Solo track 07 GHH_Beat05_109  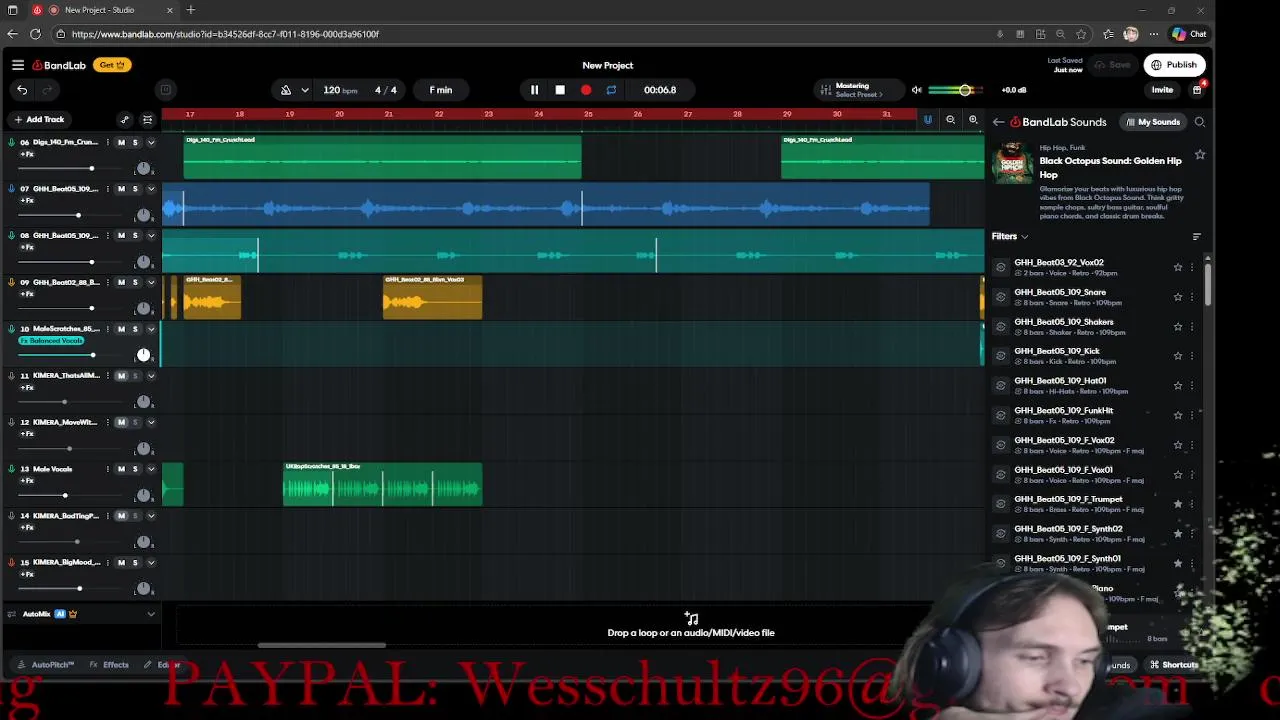tap(135, 189)
